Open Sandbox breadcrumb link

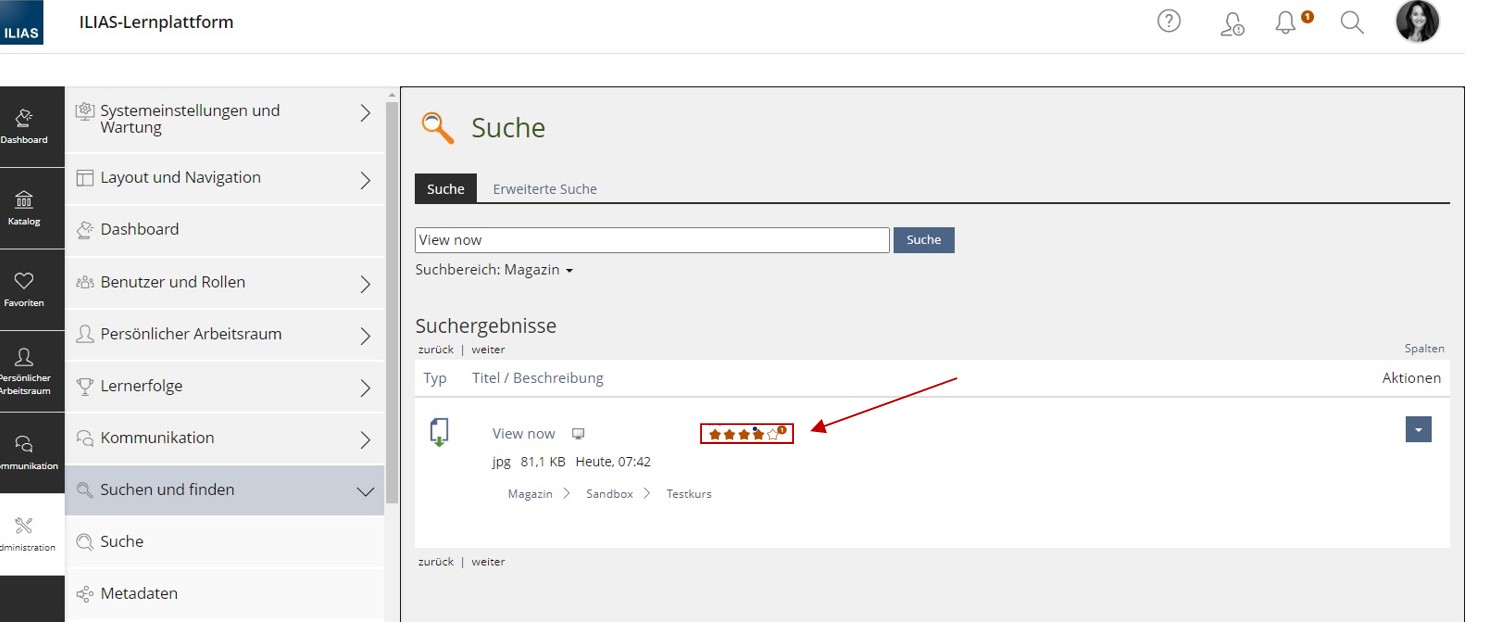click(x=610, y=494)
